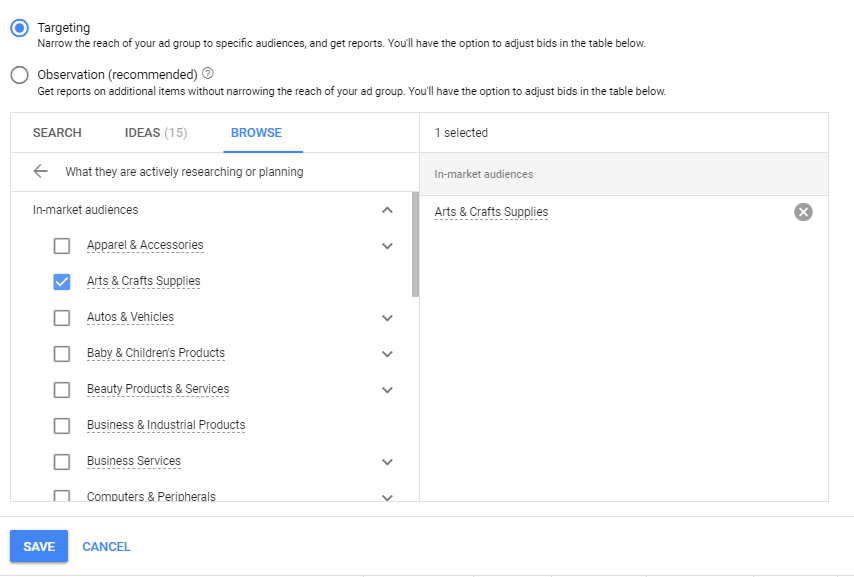Click the Save button
This screenshot has height=577, width=854.
(39, 546)
